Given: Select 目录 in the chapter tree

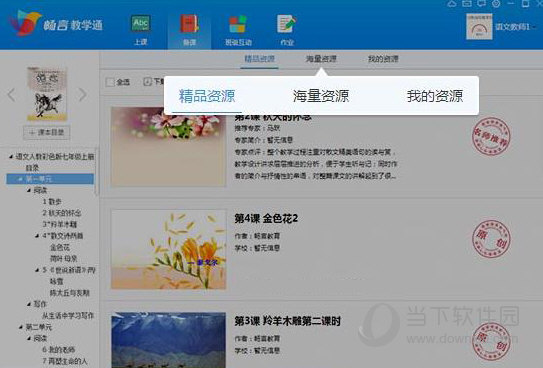Looking at the screenshot, I should tap(32, 168).
